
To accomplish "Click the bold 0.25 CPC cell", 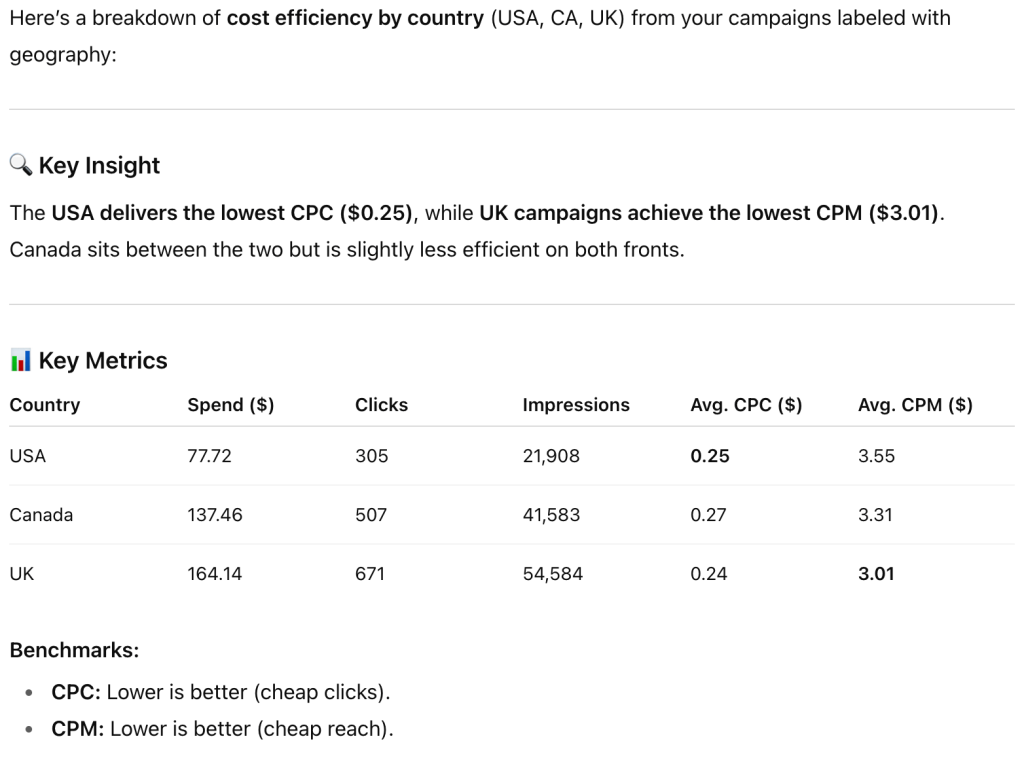I will [710, 456].
